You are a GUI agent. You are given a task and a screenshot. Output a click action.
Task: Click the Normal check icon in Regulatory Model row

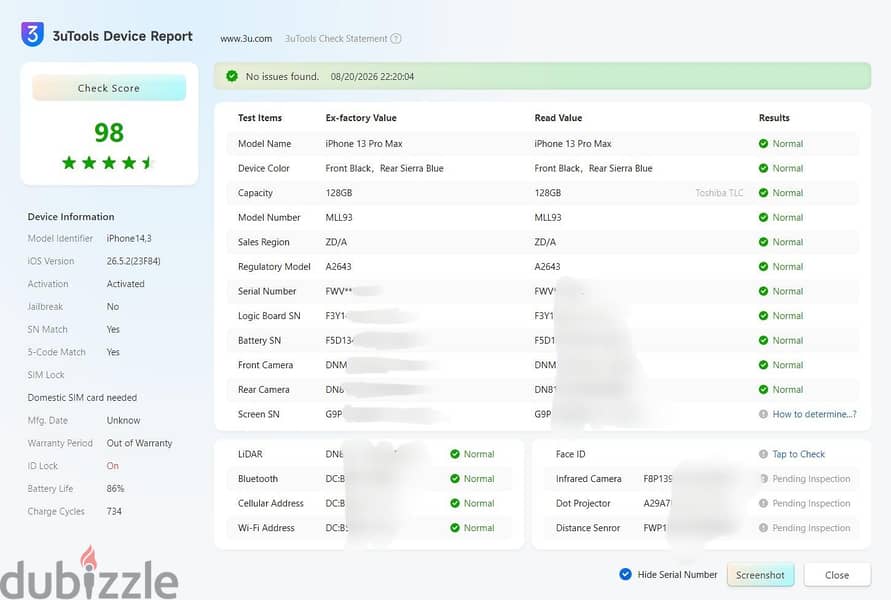[763, 266]
